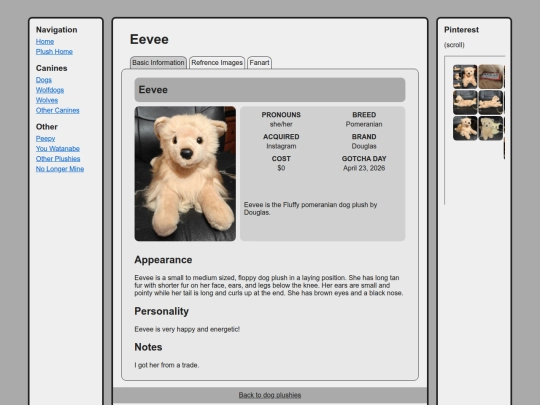The height and width of the screenshot is (405, 540).
Task: Click the COST label
Action: [281, 159]
